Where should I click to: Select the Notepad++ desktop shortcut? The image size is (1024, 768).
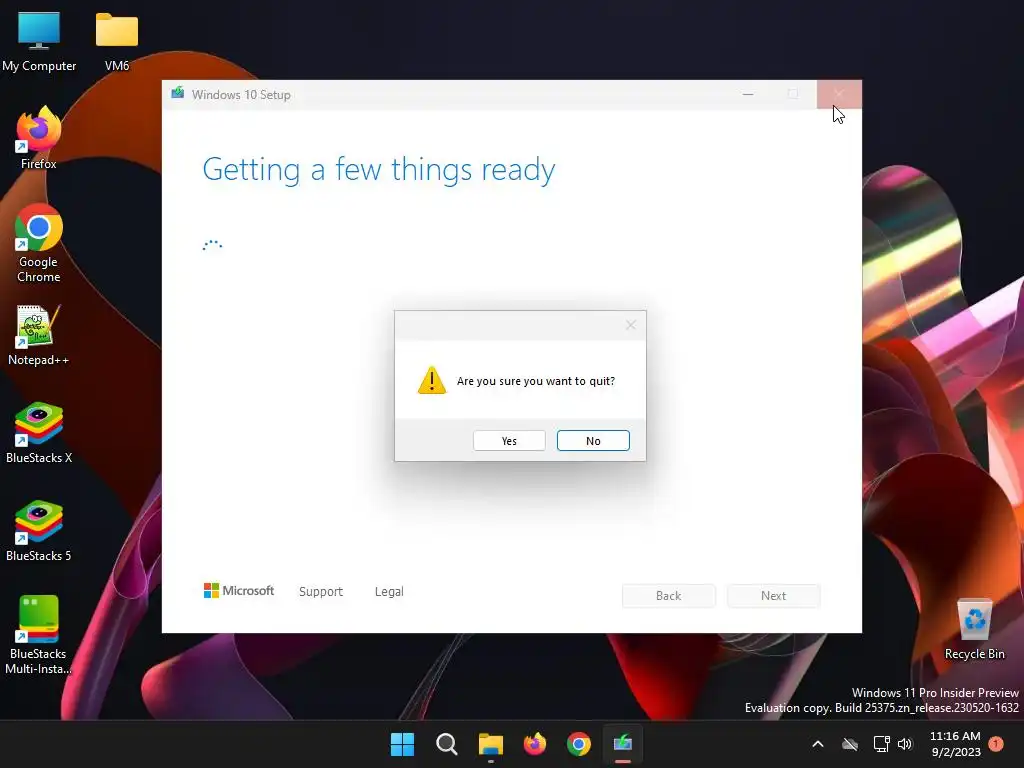[39, 336]
